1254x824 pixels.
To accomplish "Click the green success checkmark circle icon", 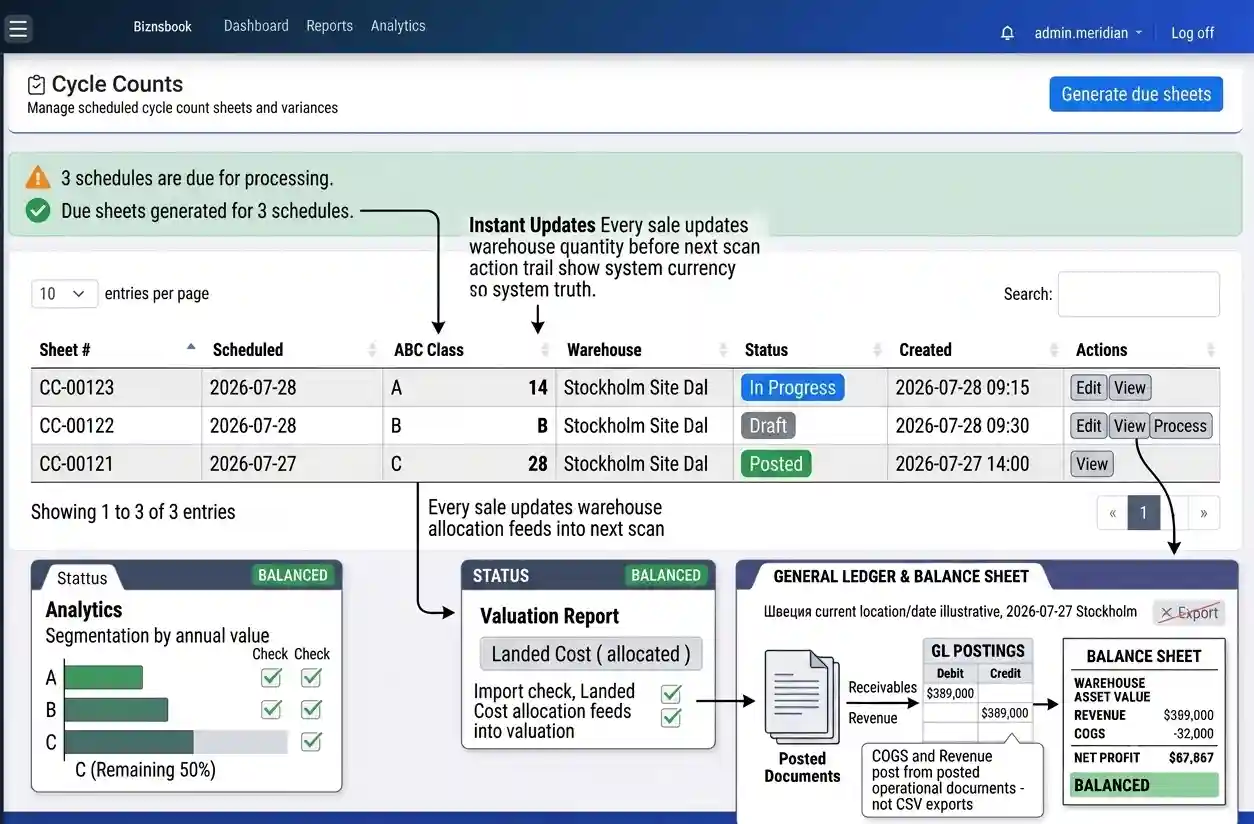I will pyautogui.click(x=38, y=210).
